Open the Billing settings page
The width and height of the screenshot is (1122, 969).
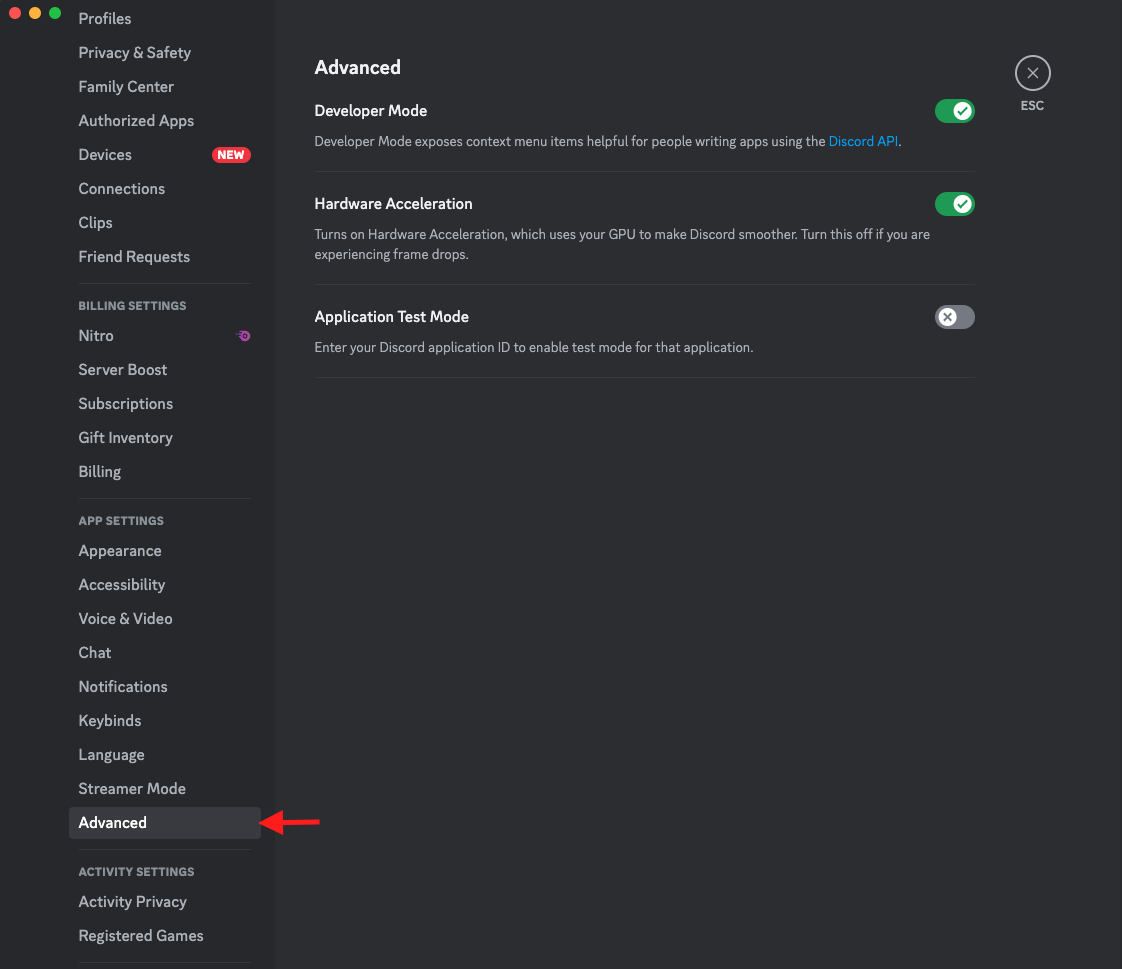coord(99,471)
